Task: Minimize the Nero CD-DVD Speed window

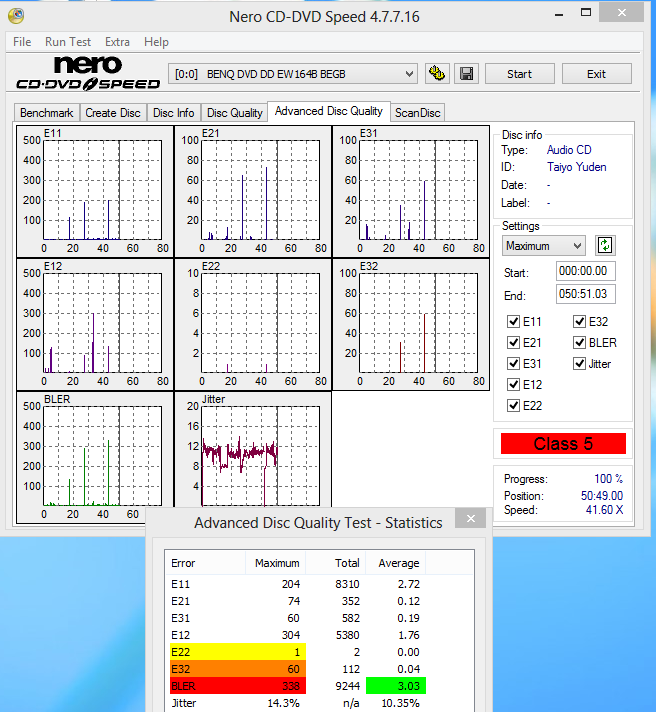Action: (559, 14)
